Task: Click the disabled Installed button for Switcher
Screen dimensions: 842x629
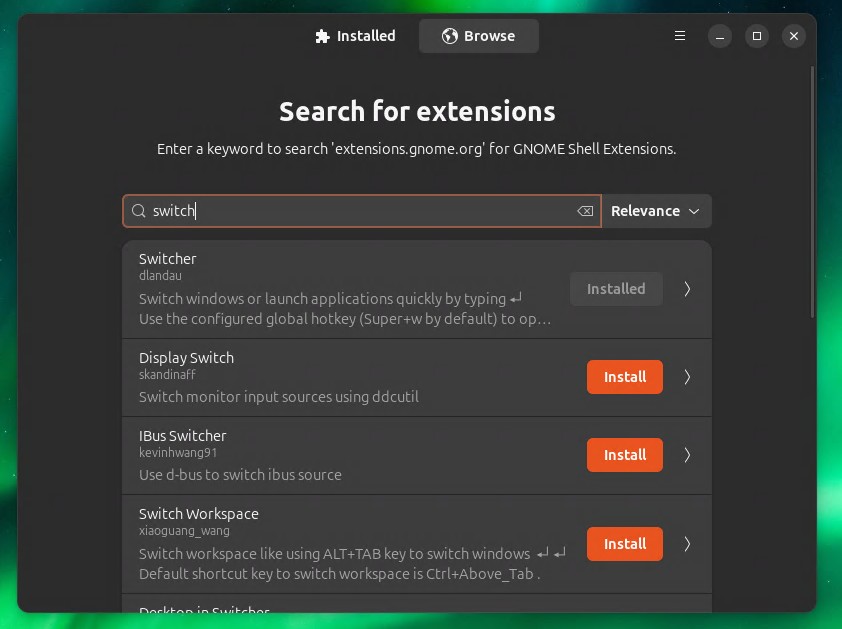Action: (x=616, y=289)
